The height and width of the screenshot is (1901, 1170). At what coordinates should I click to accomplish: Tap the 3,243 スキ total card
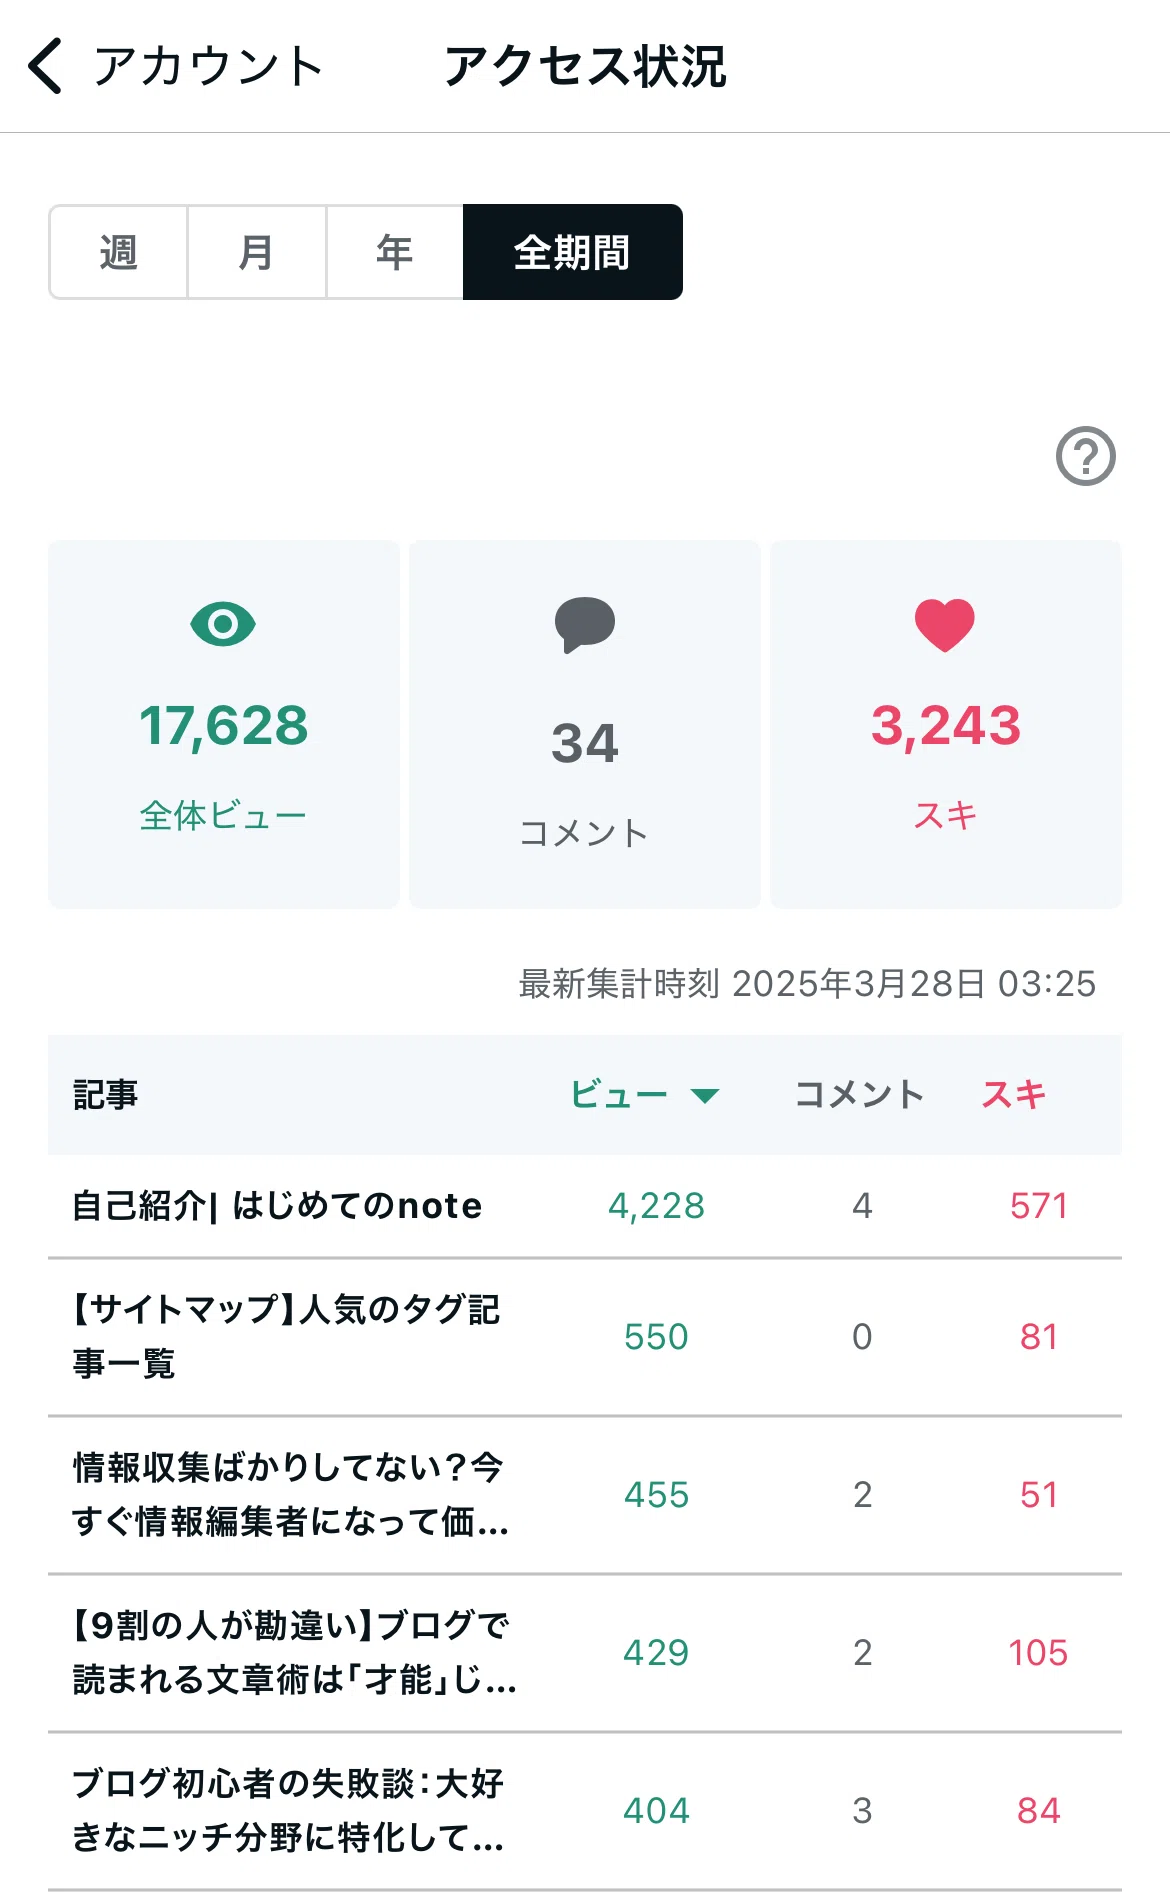(x=946, y=724)
